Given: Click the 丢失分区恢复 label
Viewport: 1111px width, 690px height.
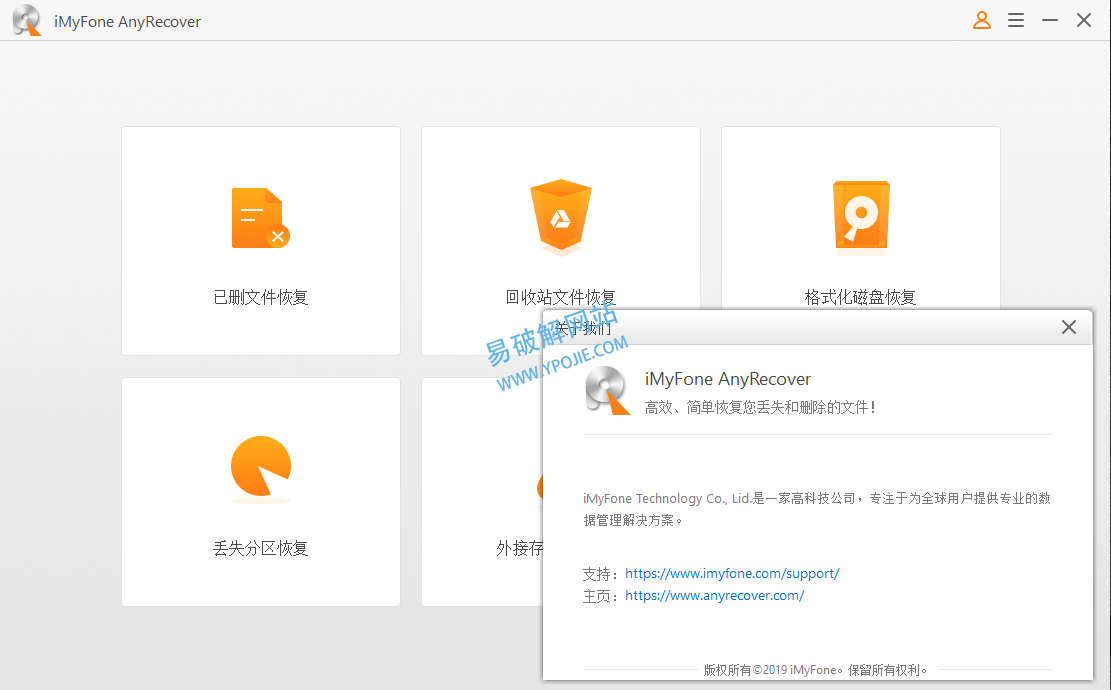Looking at the screenshot, I should pos(260,548).
